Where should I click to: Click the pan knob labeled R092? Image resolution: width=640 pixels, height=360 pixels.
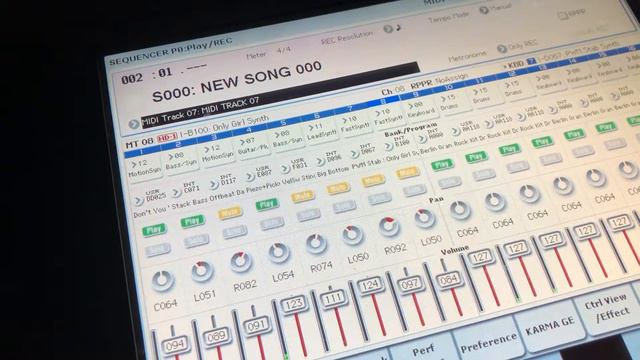coord(389,227)
